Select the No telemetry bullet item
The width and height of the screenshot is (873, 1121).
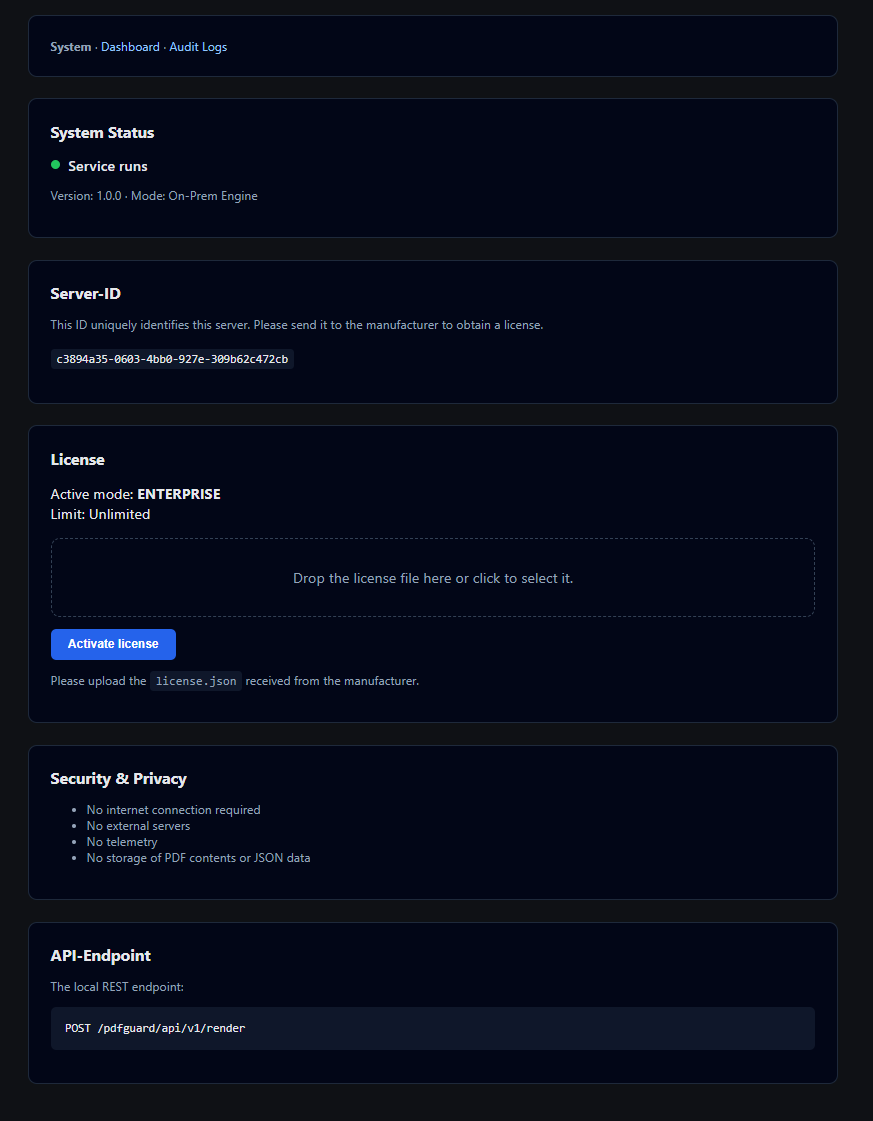click(x=121, y=841)
